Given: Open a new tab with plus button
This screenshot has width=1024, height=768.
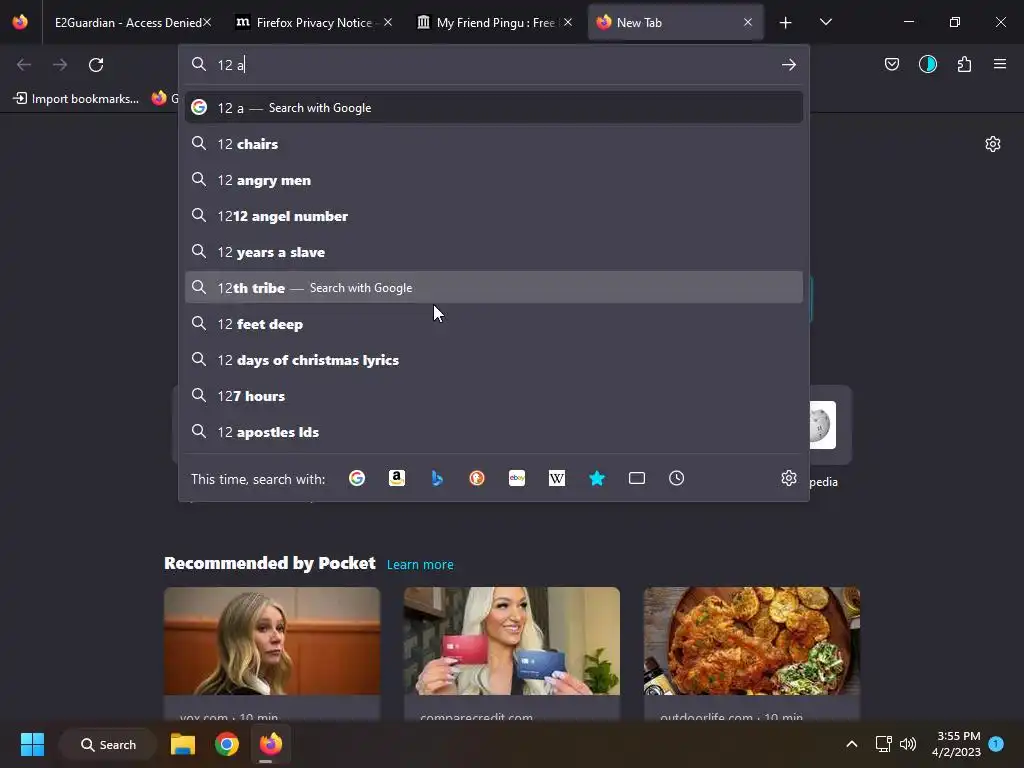Looking at the screenshot, I should point(785,23).
